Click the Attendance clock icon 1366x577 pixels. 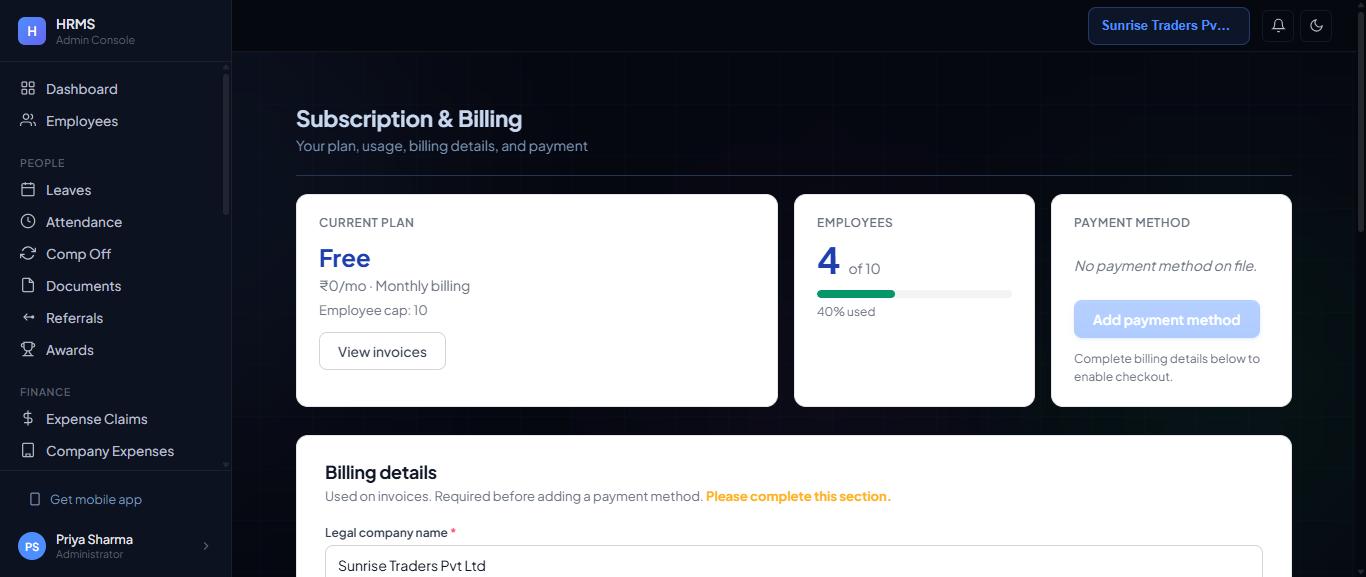click(x=28, y=222)
